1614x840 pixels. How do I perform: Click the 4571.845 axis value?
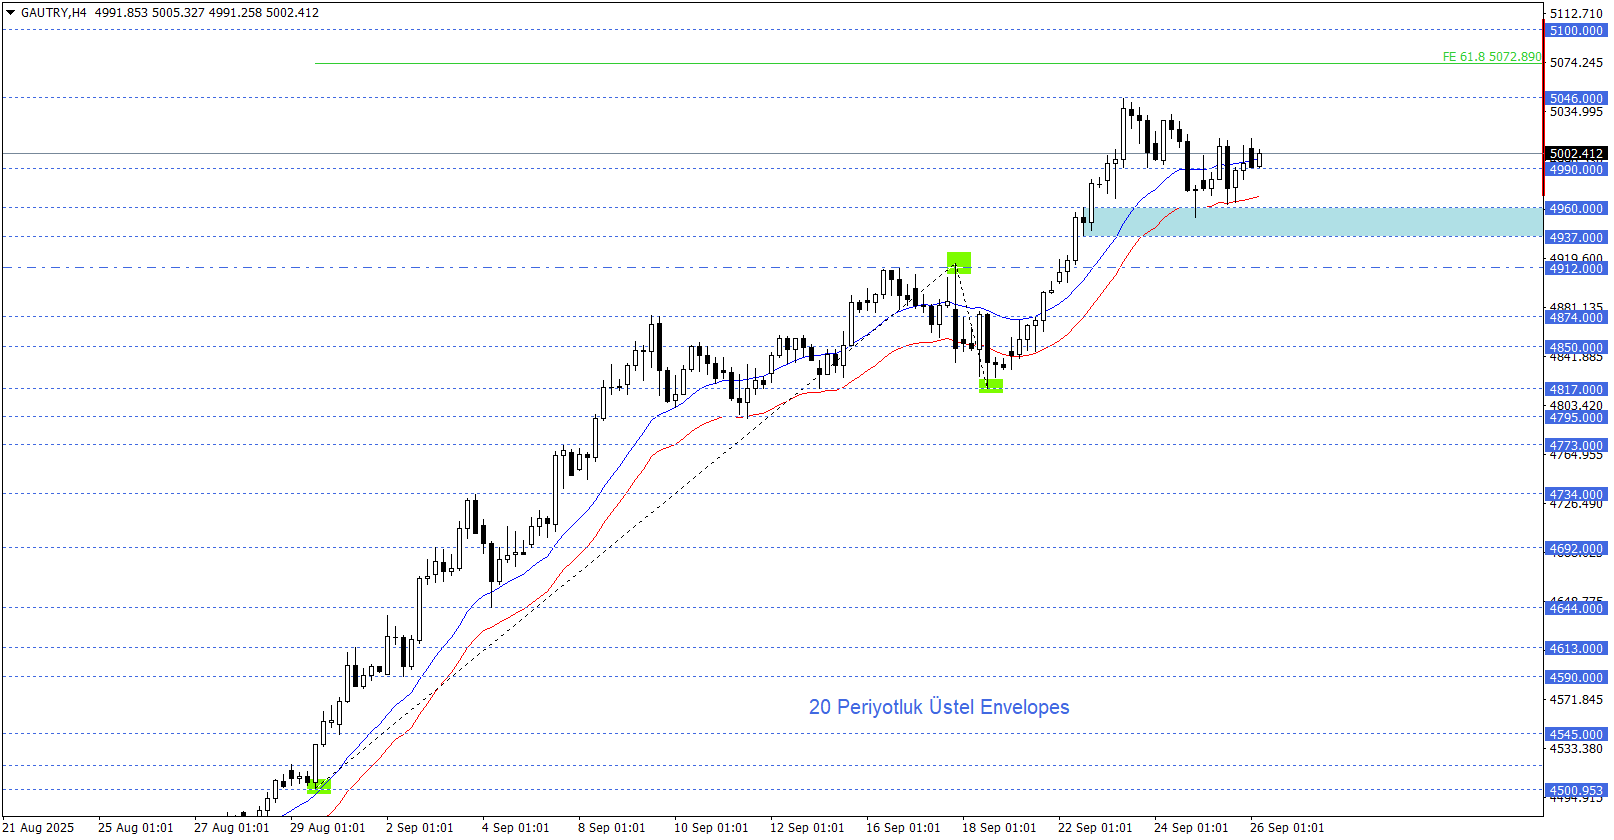click(x=1576, y=700)
